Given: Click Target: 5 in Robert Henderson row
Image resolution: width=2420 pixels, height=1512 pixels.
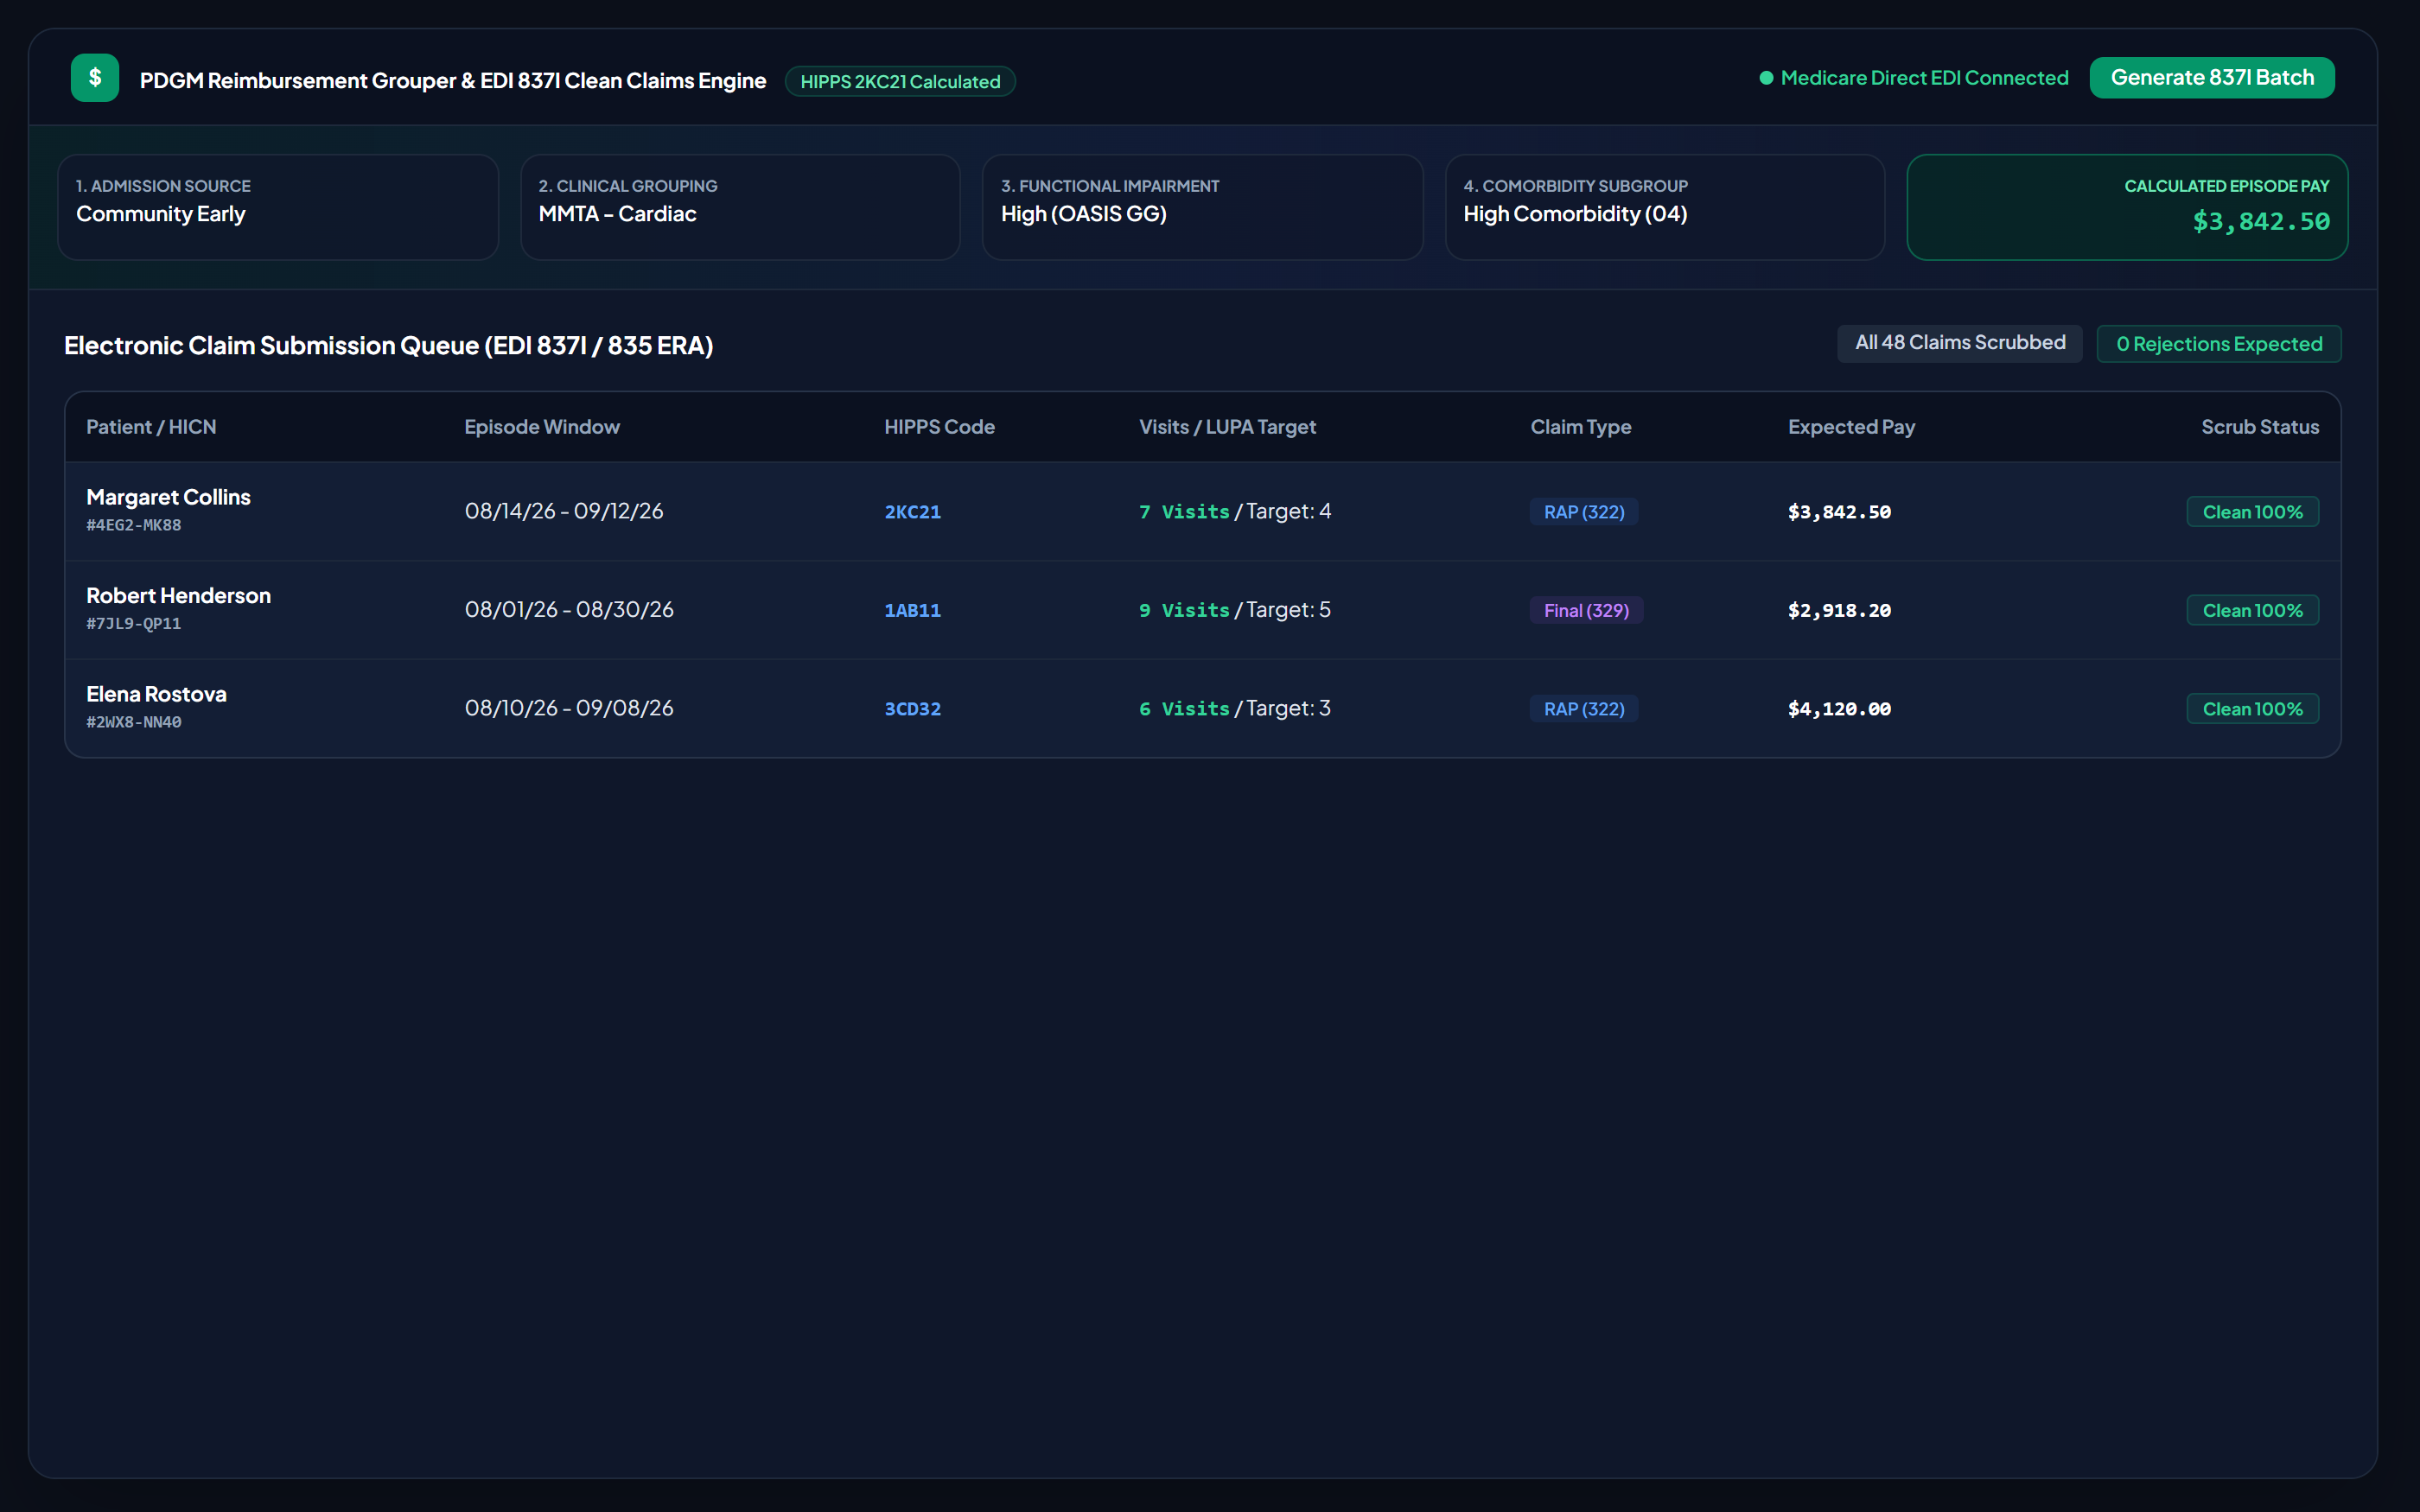Looking at the screenshot, I should (1288, 610).
